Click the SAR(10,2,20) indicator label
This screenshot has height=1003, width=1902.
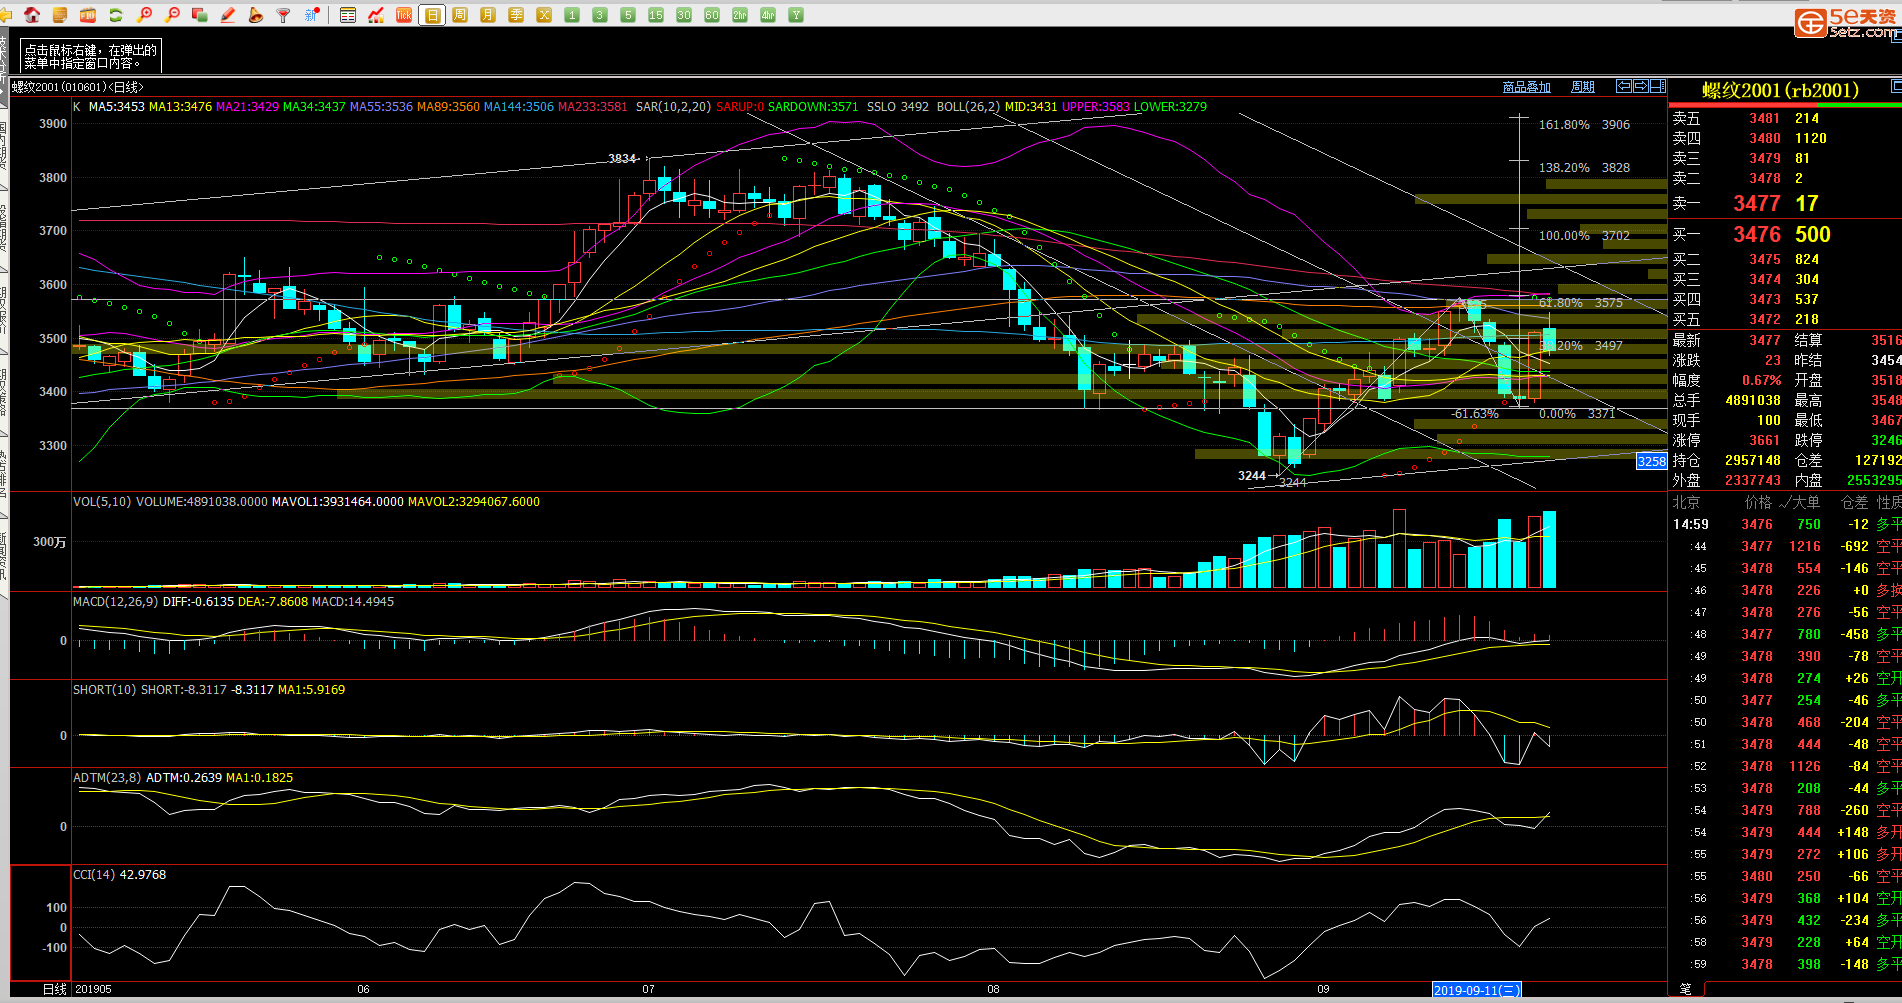673,107
